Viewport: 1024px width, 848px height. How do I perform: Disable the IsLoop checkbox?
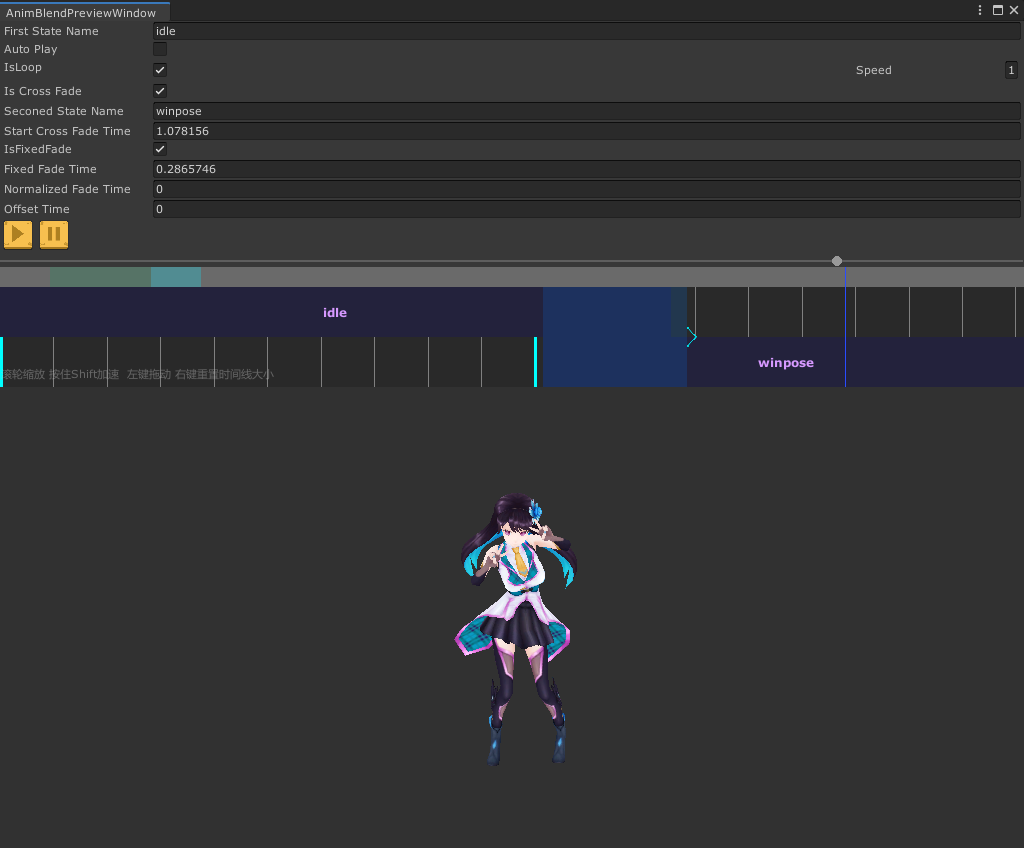159,69
